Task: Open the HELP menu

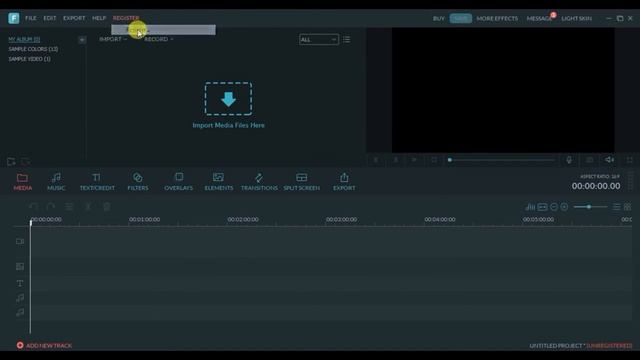Action: (x=99, y=18)
